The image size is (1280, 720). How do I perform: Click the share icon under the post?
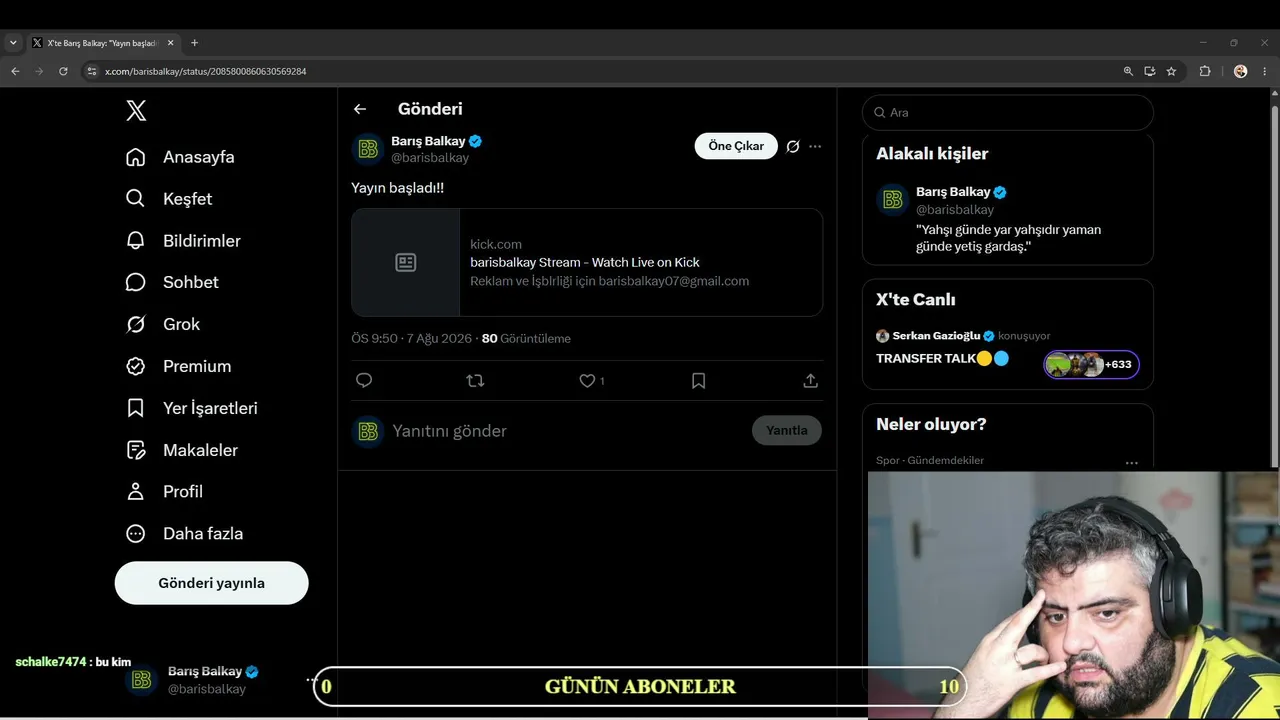click(x=811, y=381)
